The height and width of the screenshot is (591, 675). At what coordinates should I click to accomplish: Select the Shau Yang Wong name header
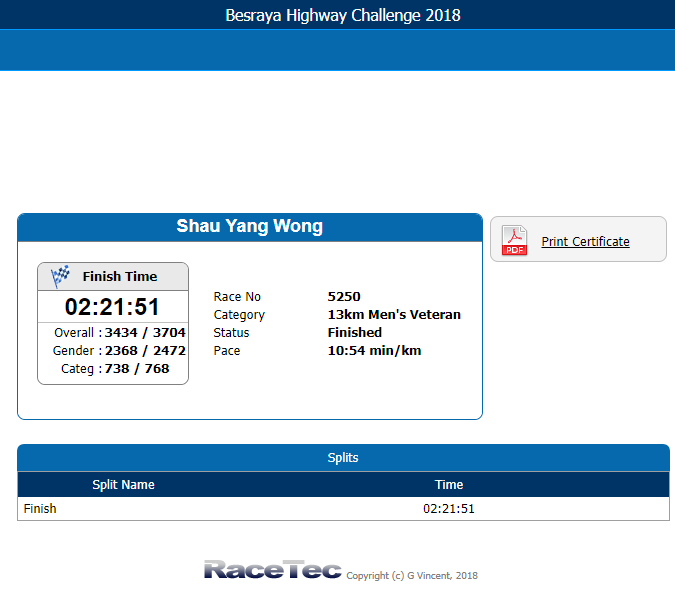pyautogui.click(x=250, y=226)
